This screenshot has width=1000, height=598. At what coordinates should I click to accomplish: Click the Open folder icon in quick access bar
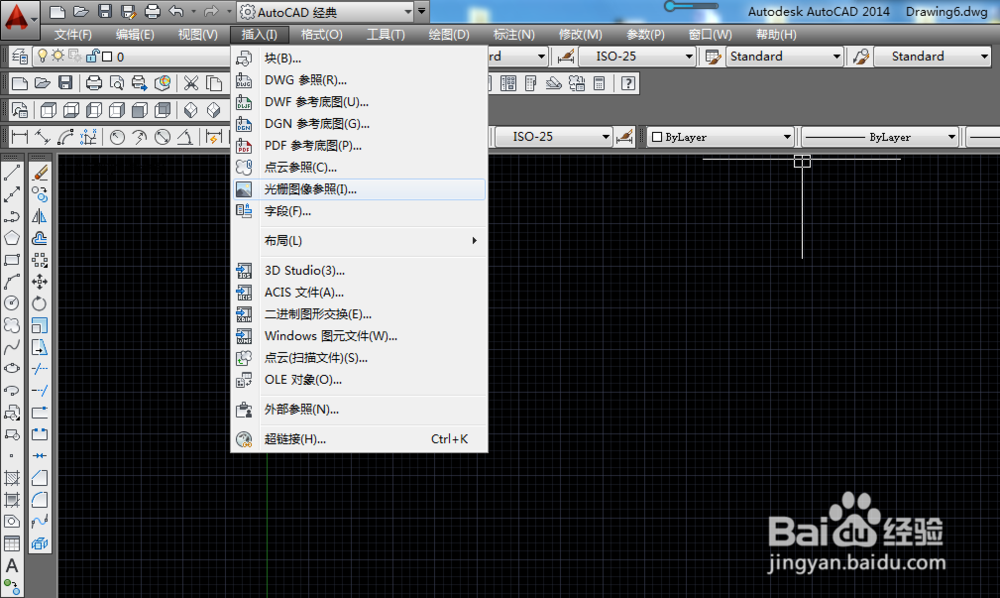point(80,11)
